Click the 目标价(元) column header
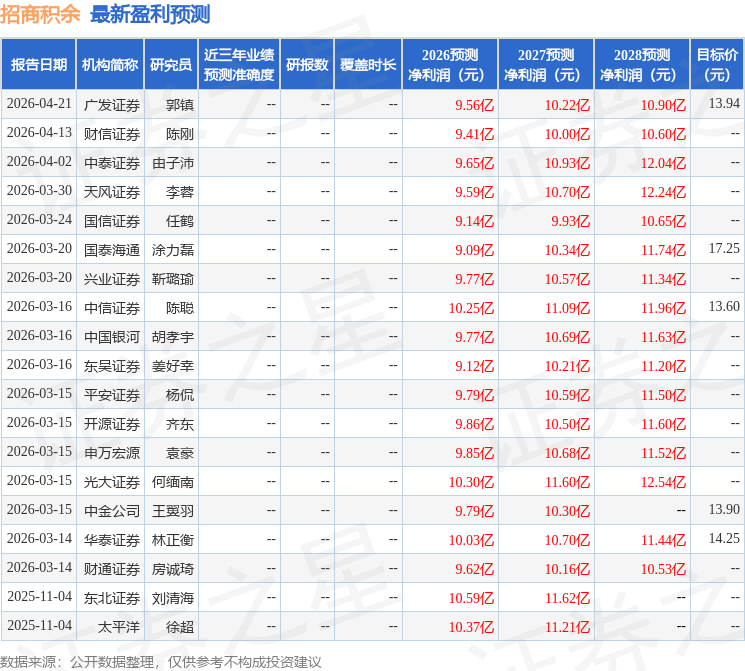The width and height of the screenshot is (745, 671). tap(717, 65)
